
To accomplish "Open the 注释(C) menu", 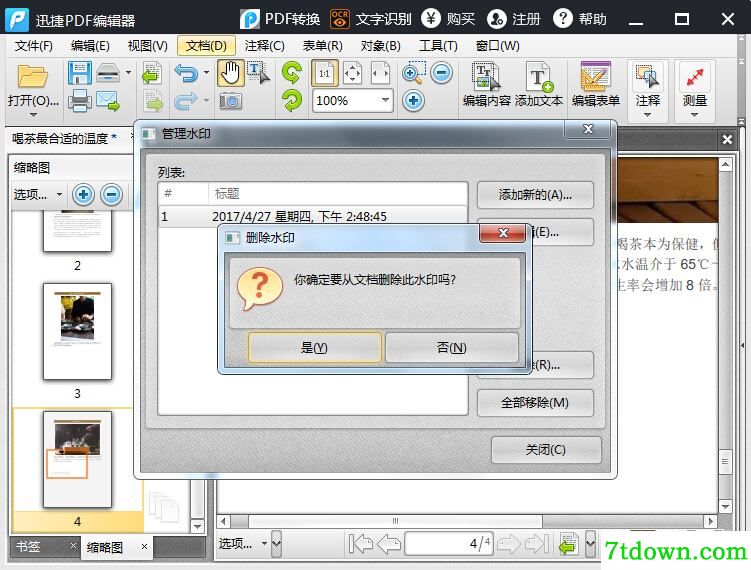I will point(264,46).
